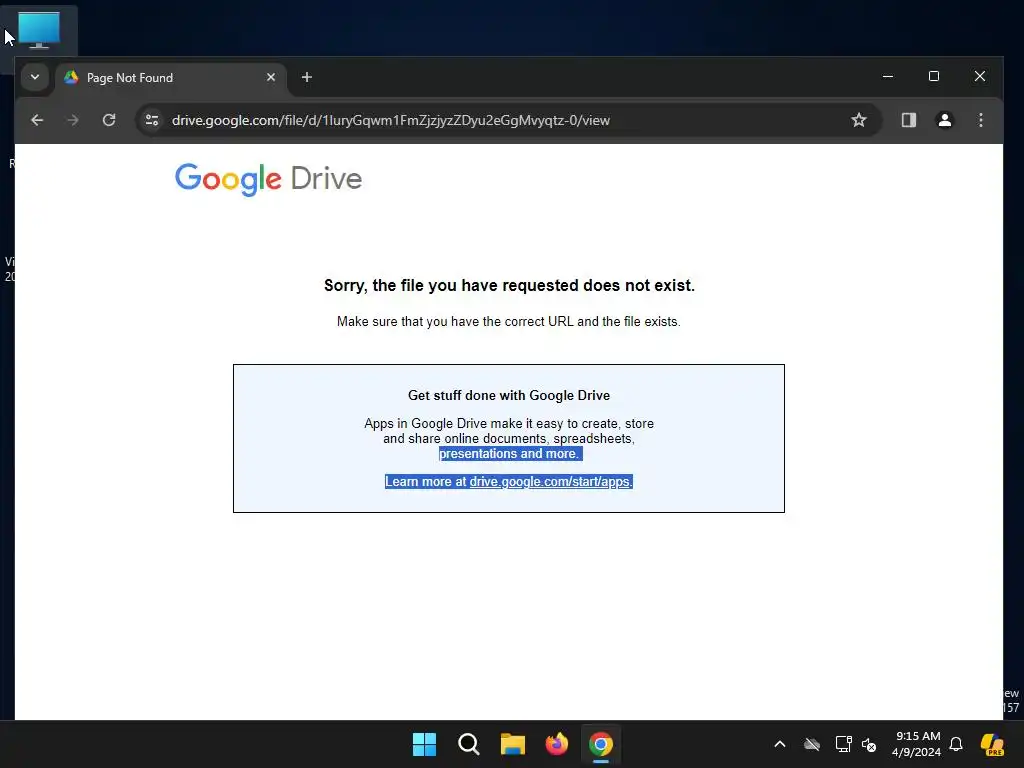Open the Windows Start menu
1024x768 pixels.
click(424, 744)
